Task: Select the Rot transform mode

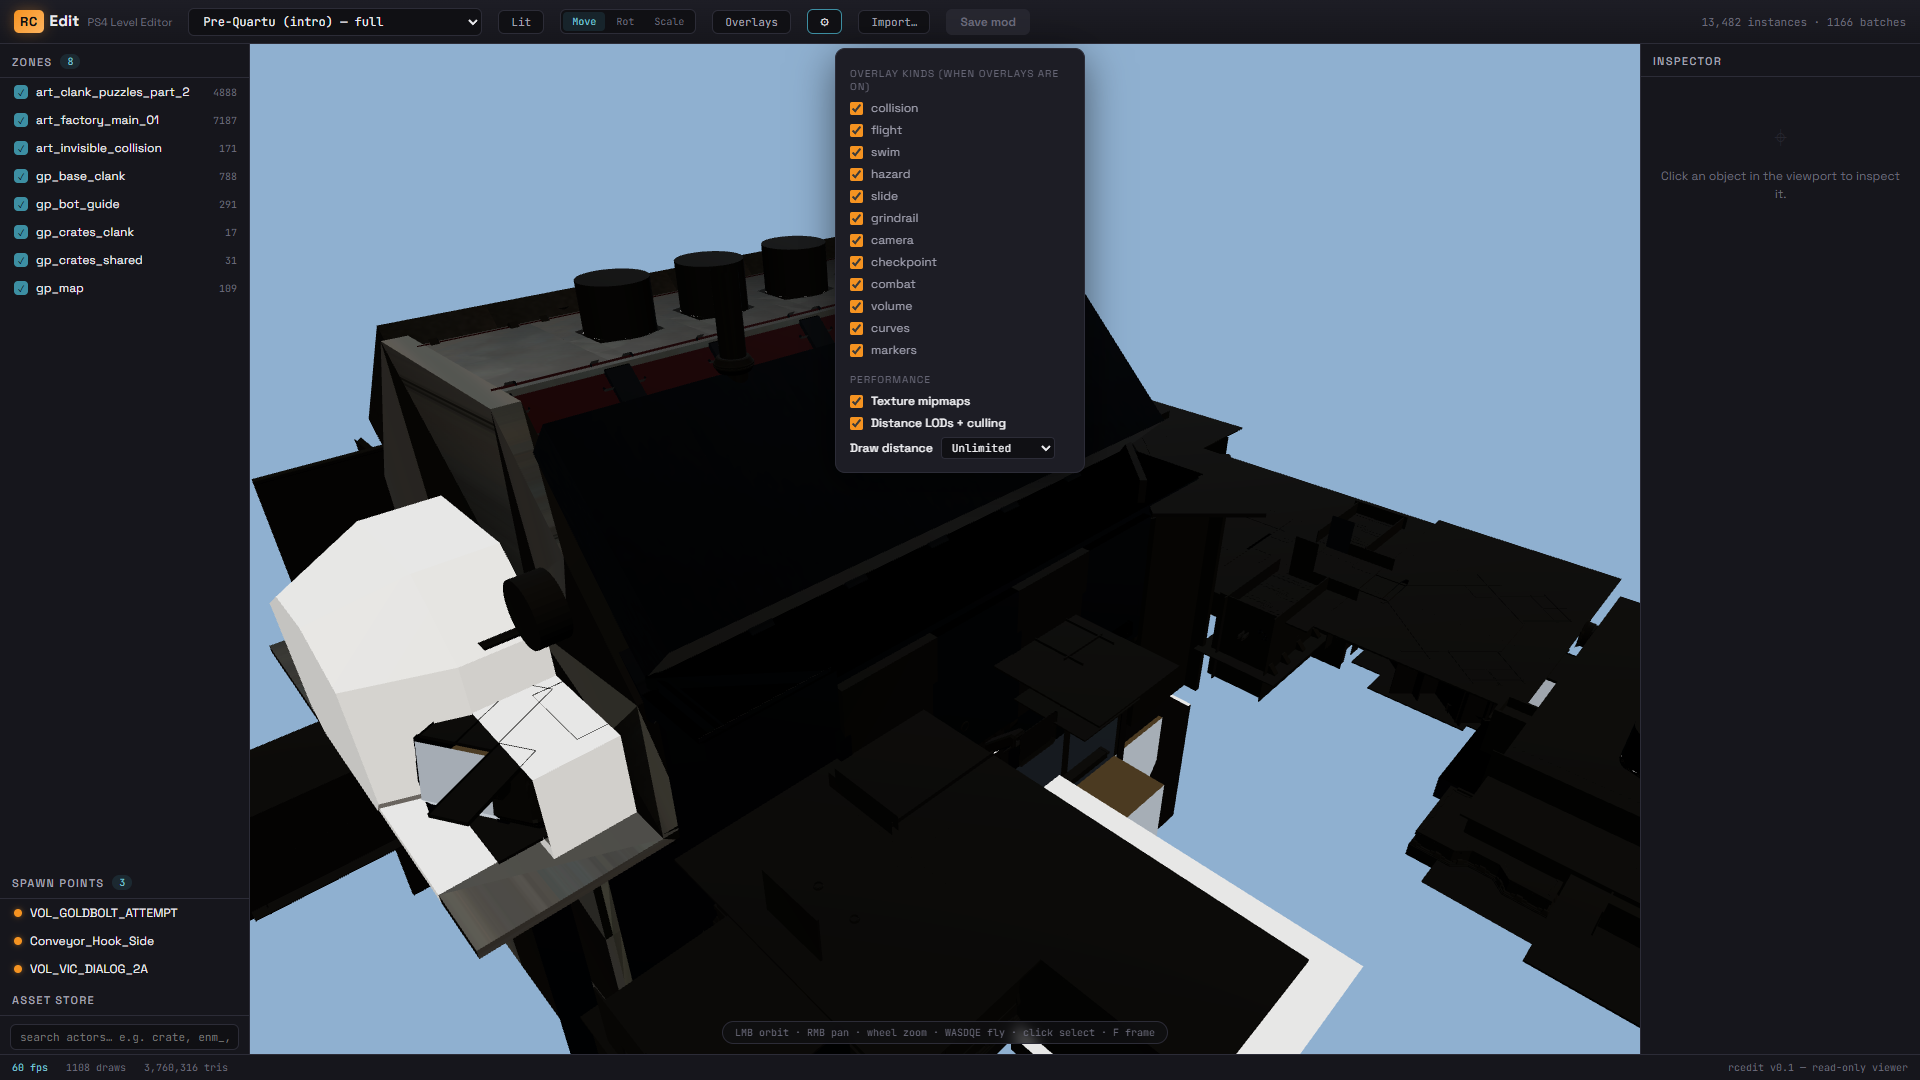Action: 625,22
